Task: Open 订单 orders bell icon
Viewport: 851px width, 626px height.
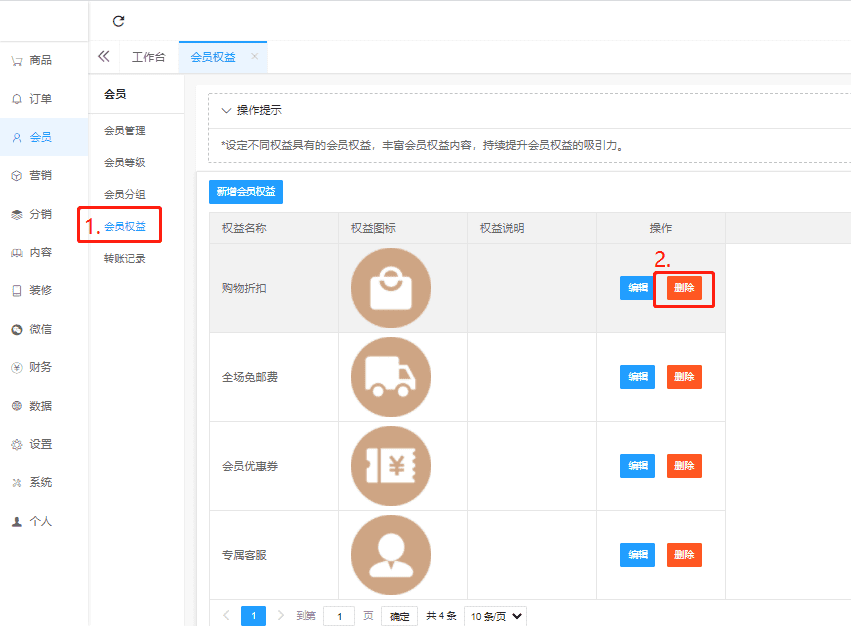Action: pyautogui.click(x=17, y=99)
